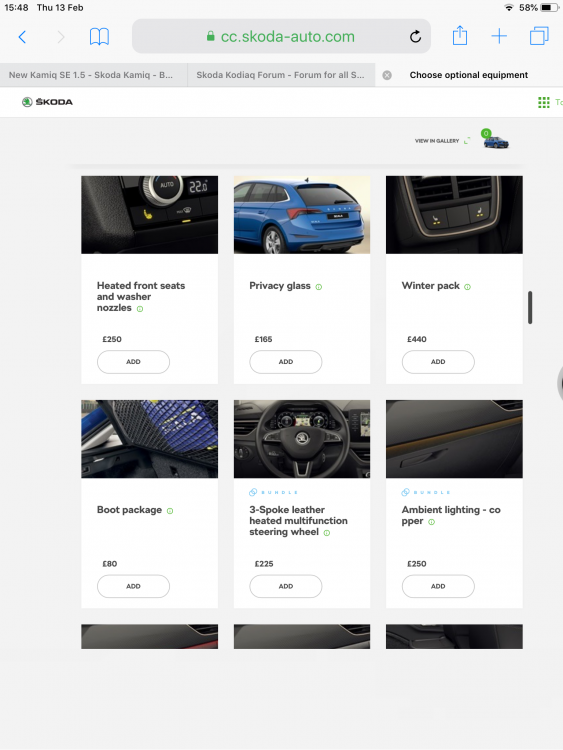563x750 pixels.
Task: Open the Boot package net image
Action: (149, 439)
